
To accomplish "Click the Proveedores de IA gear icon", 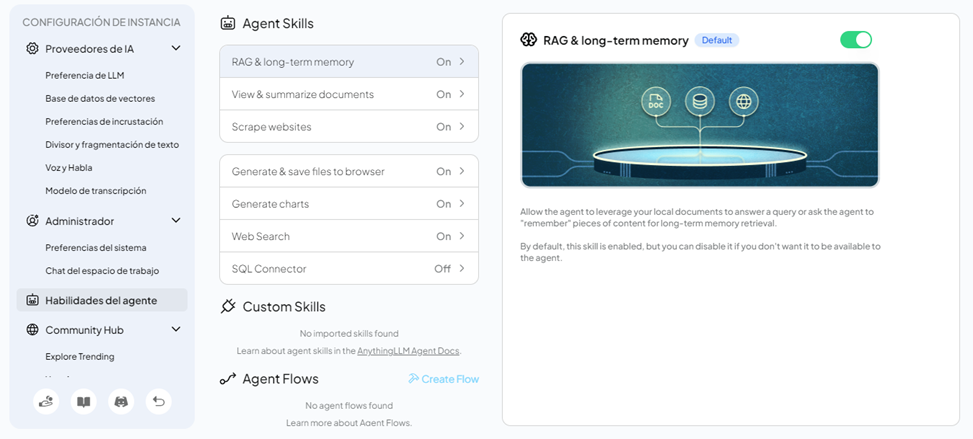I will pos(33,48).
